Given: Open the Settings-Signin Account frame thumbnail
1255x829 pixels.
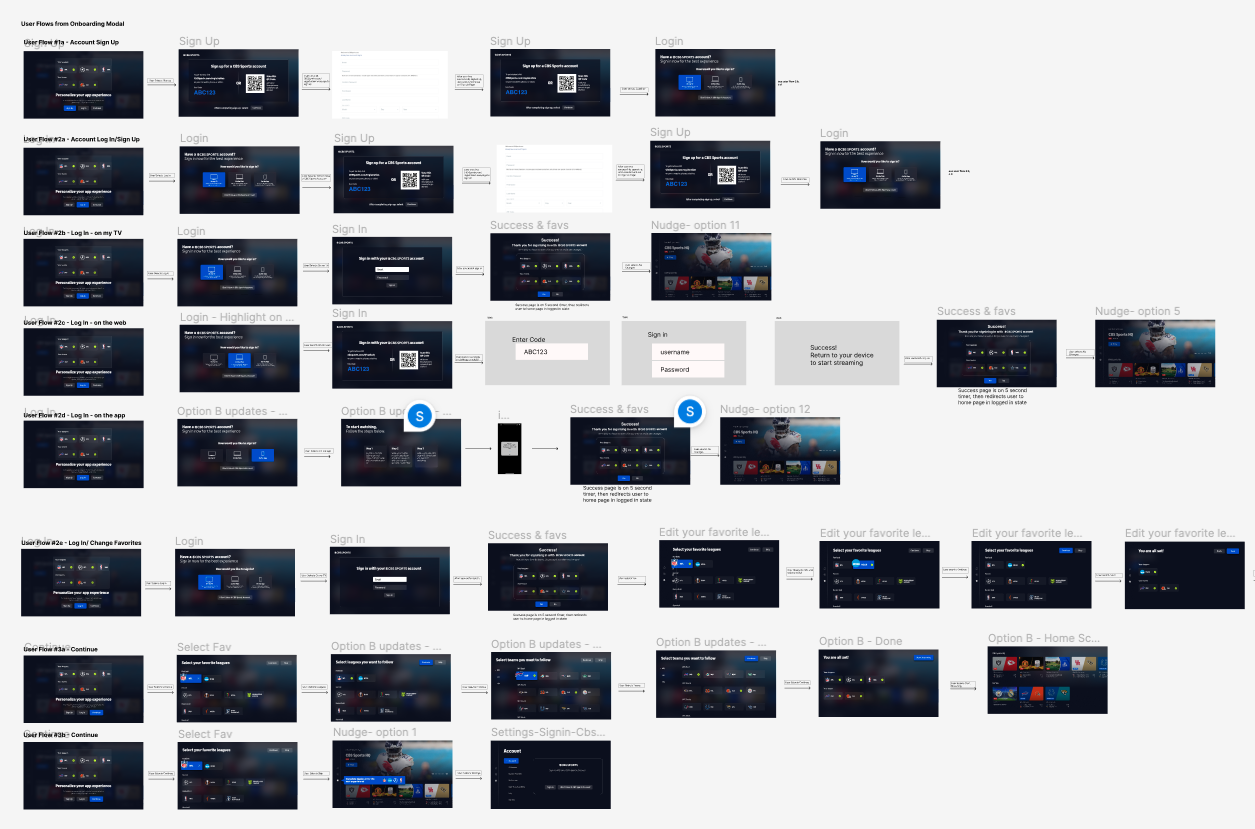Looking at the screenshot, I should click(x=551, y=774).
